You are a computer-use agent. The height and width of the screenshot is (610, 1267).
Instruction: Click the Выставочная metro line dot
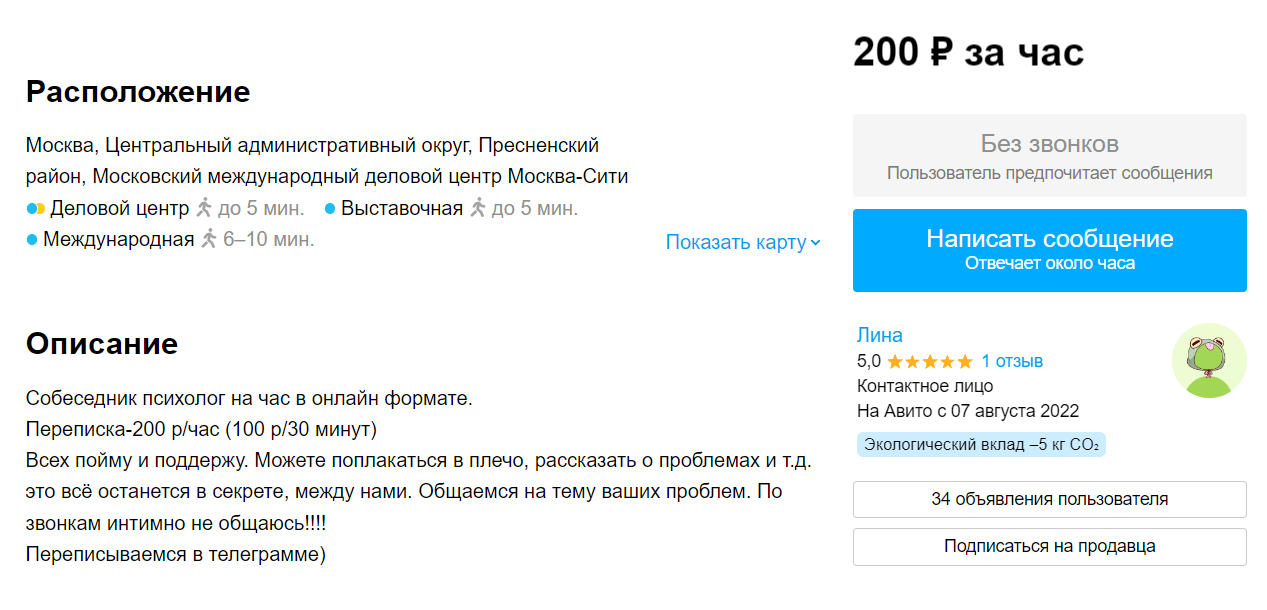(x=329, y=209)
